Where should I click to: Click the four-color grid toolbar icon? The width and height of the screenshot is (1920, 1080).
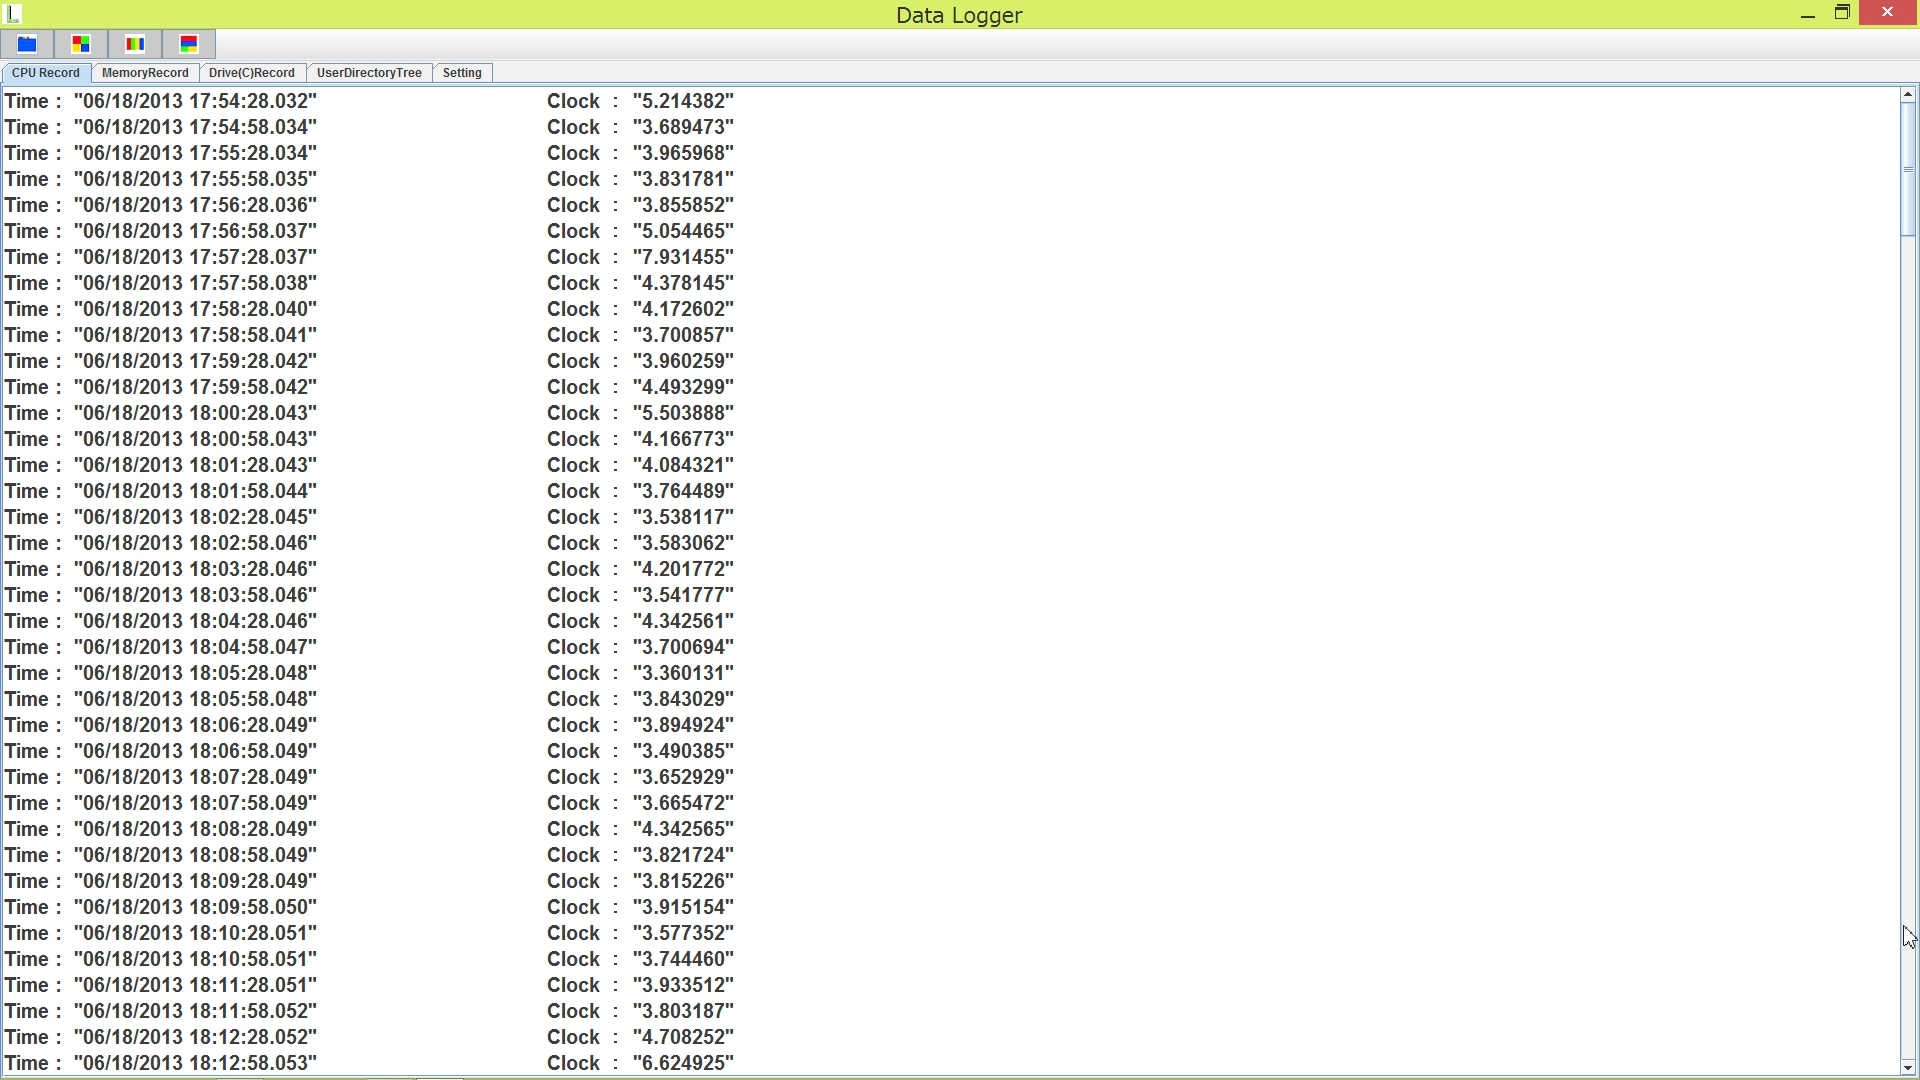coord(81,44)
